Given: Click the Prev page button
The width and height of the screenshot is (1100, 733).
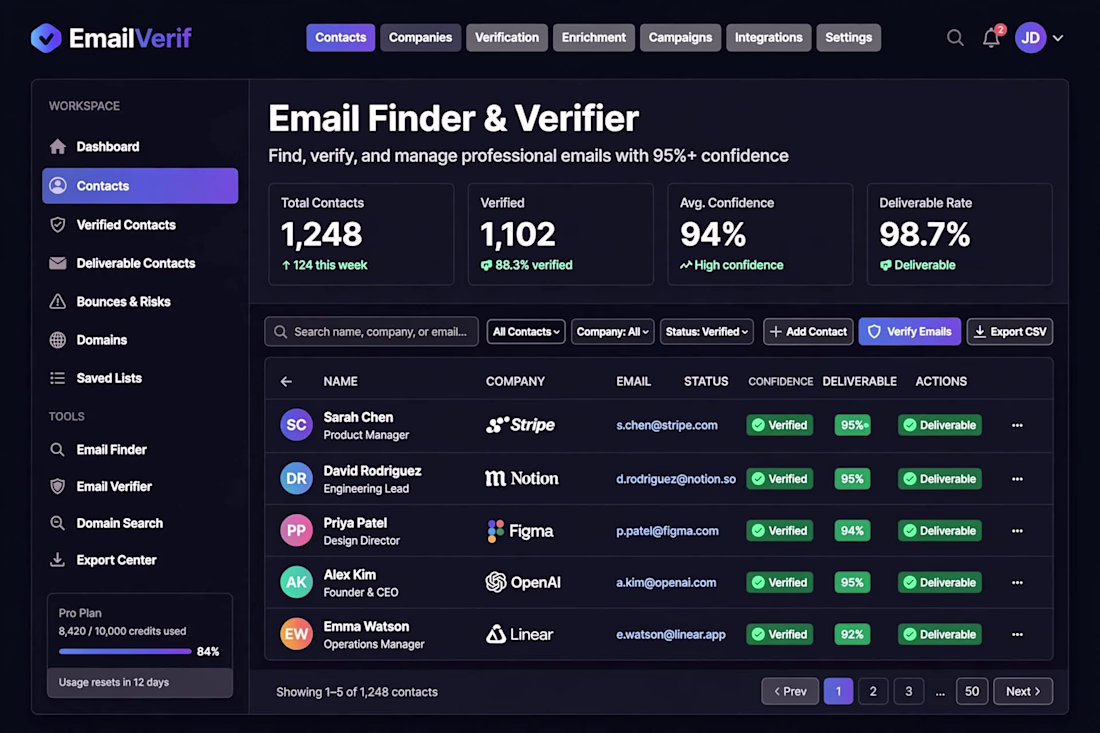Looking at the screenshot, I should coord(790,692).
